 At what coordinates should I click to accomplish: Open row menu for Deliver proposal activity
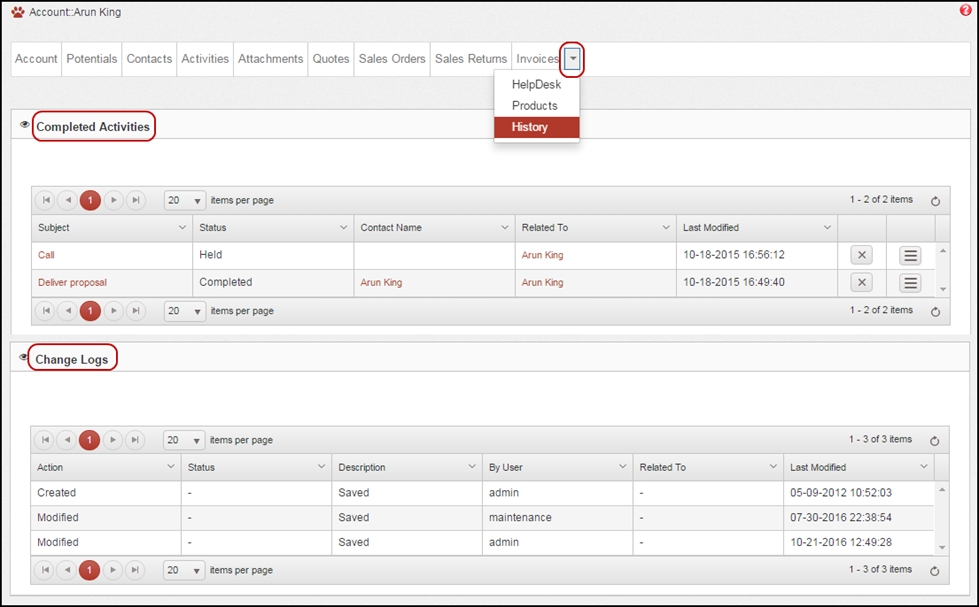click(910, 282)
